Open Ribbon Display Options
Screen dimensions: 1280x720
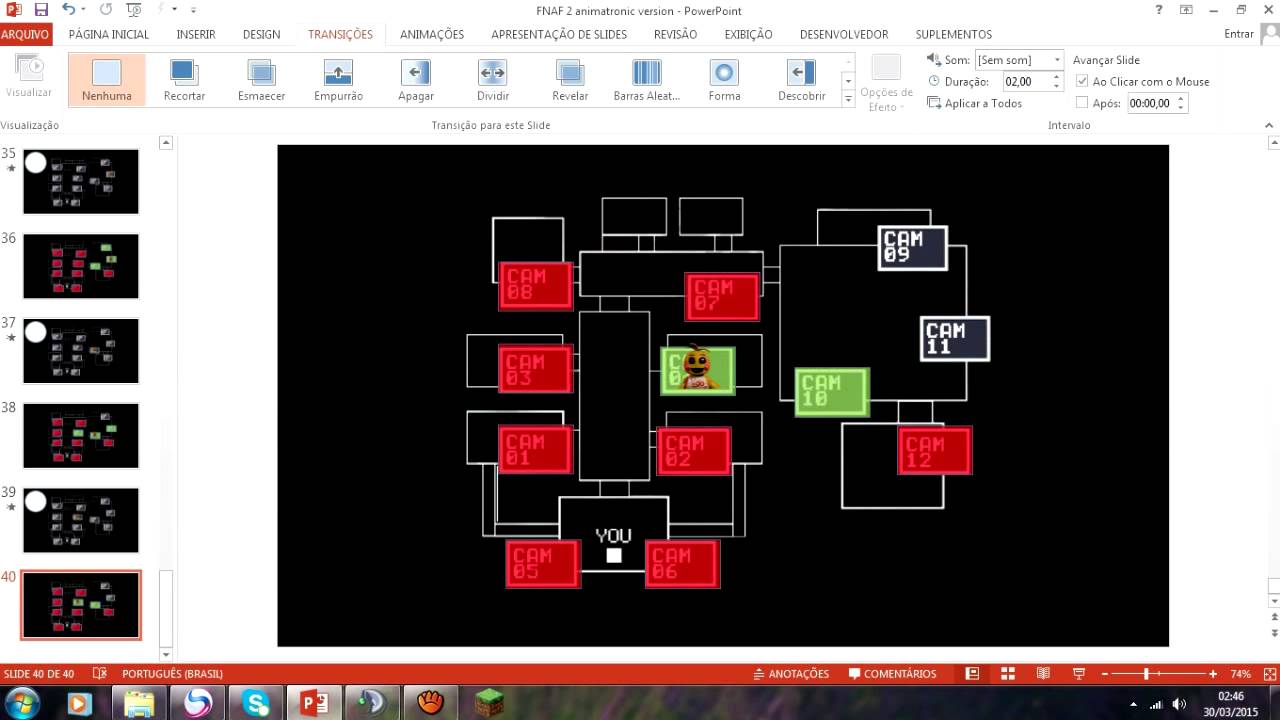1186,9
